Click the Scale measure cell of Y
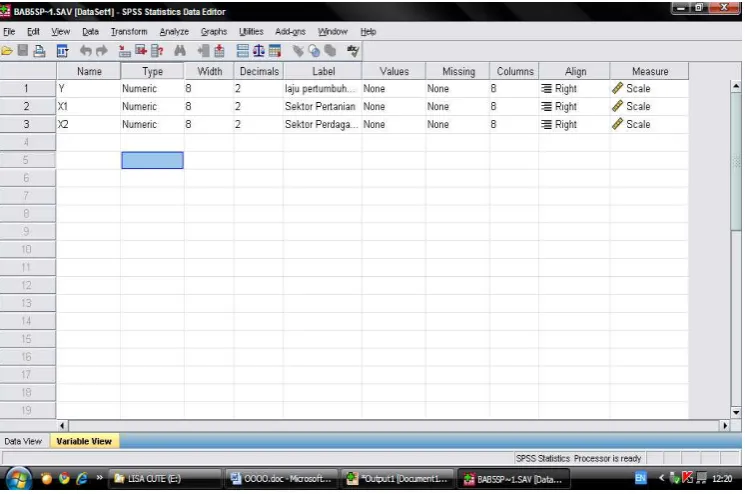The height and width of the screenshot is (494, 745). pos(649,88)
